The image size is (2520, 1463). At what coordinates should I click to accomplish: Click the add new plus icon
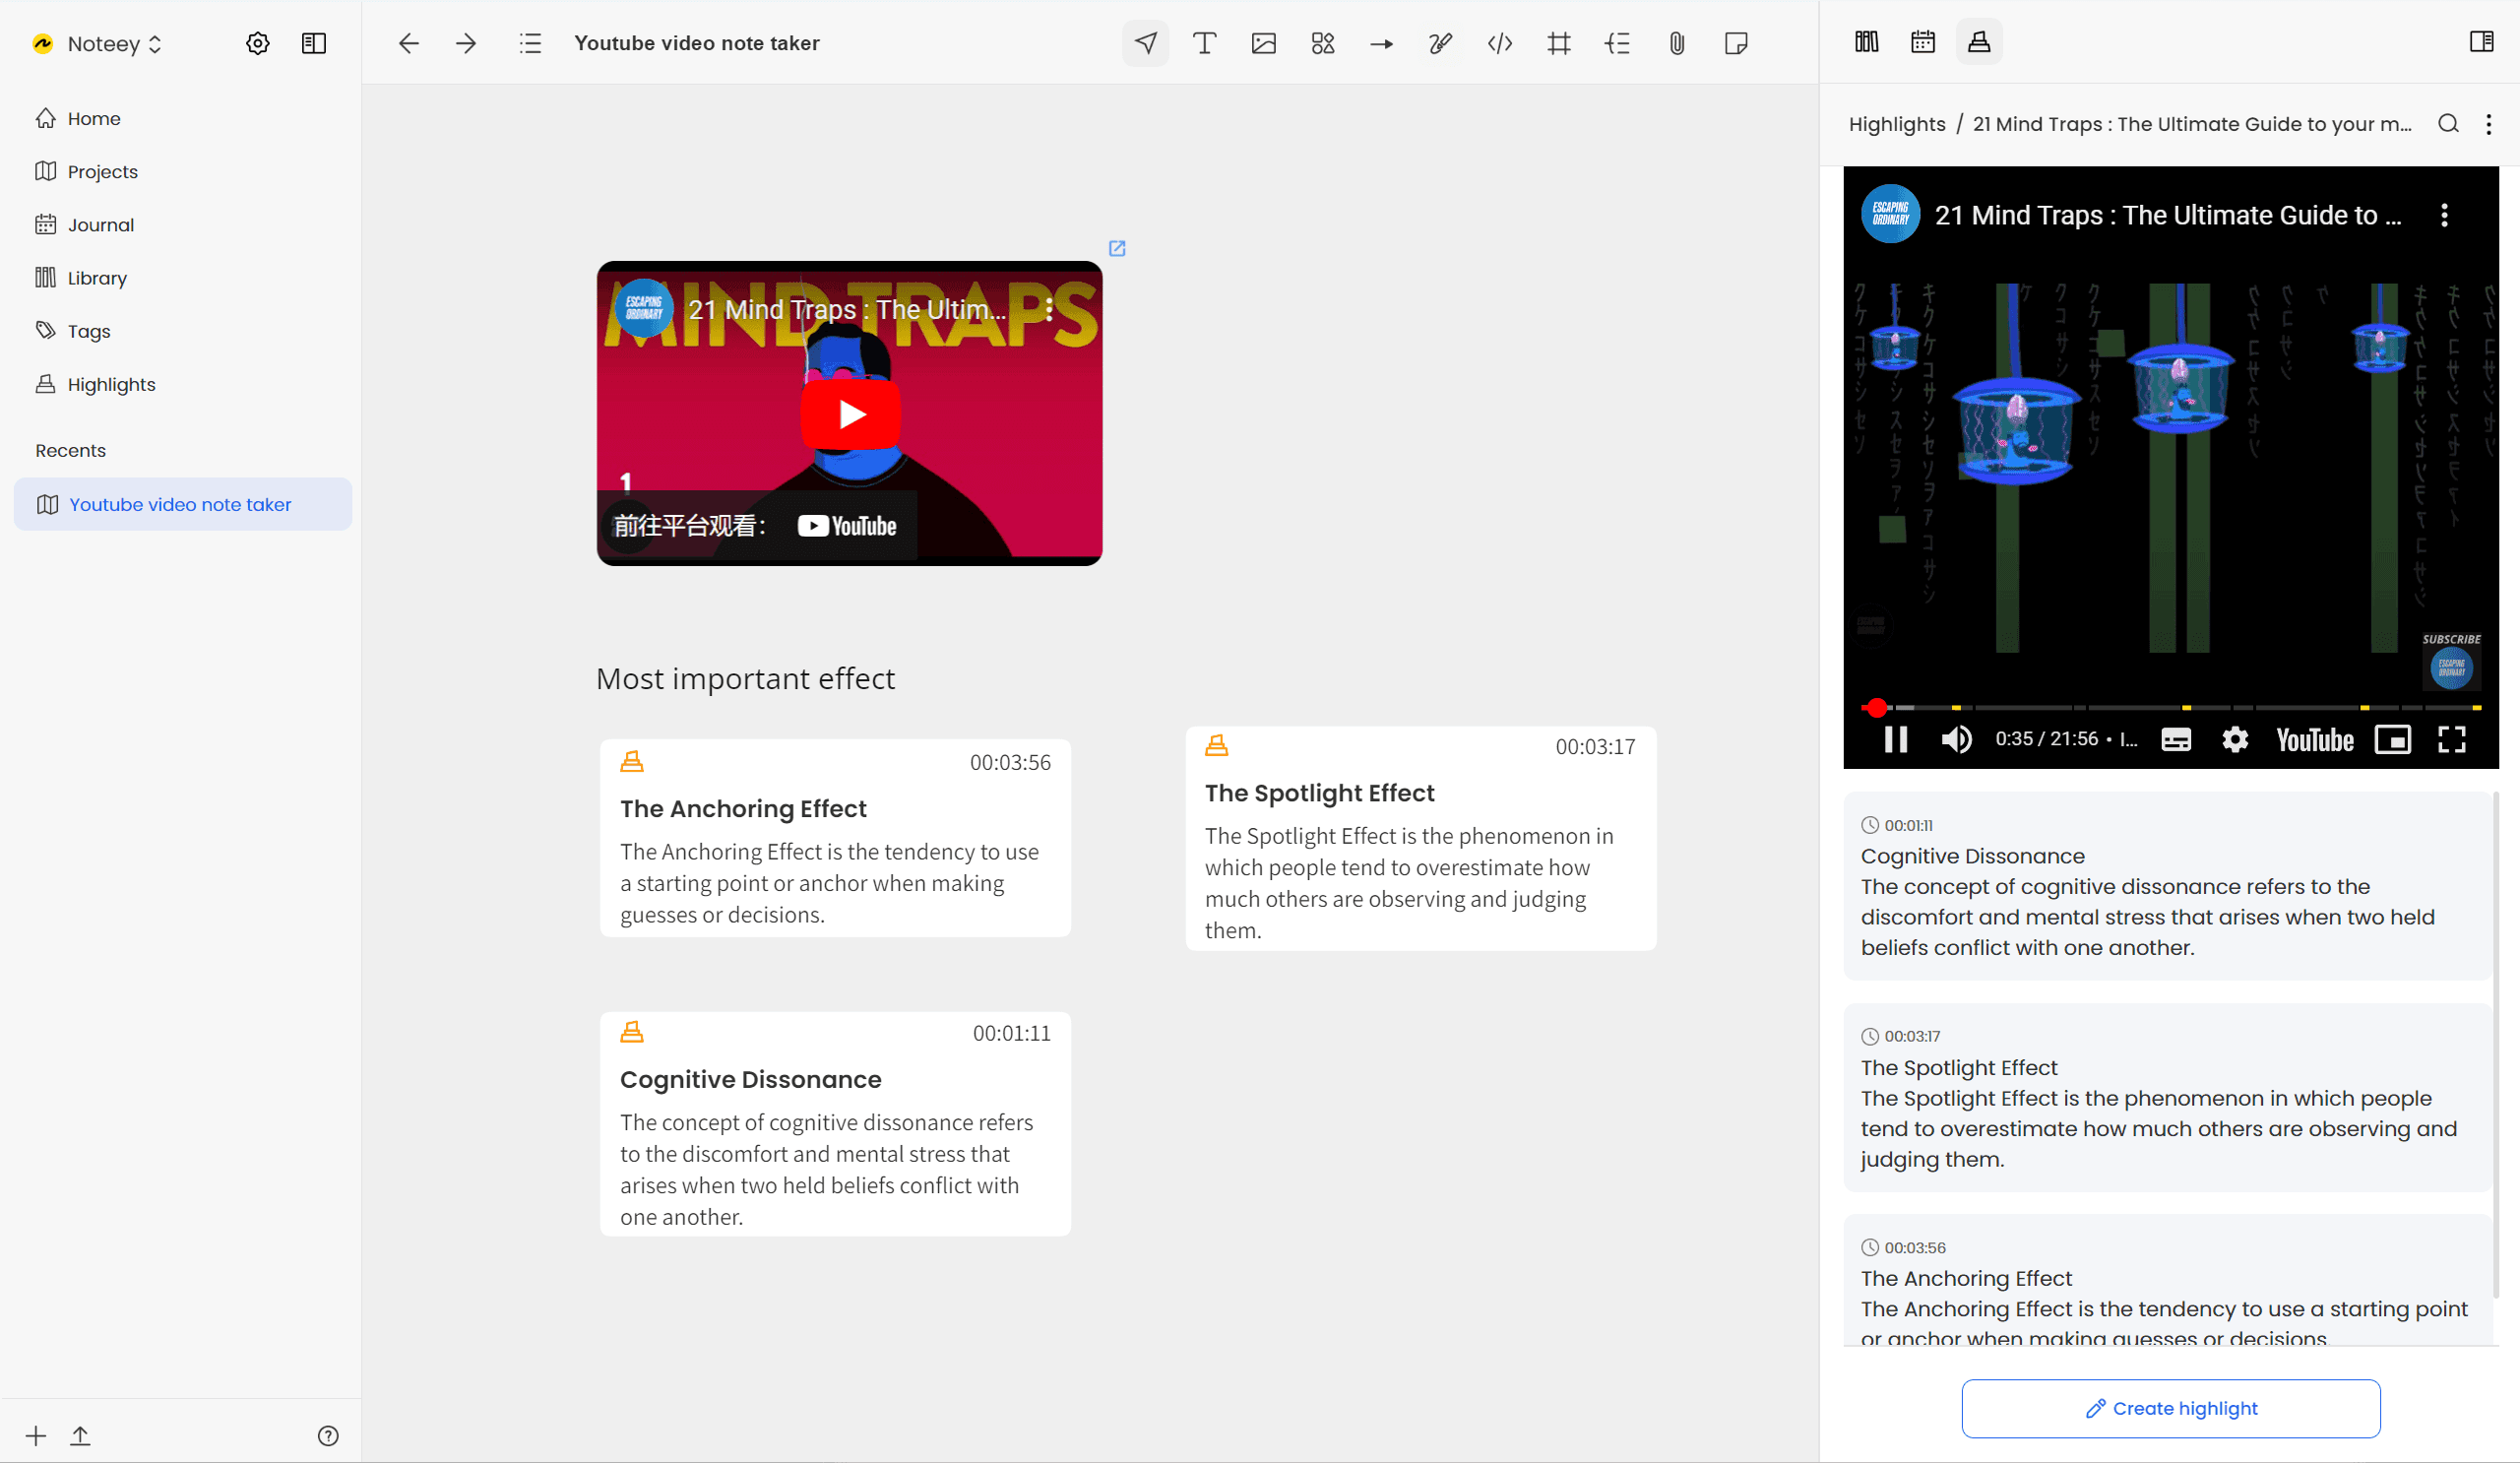click(x=36, y=1436)
